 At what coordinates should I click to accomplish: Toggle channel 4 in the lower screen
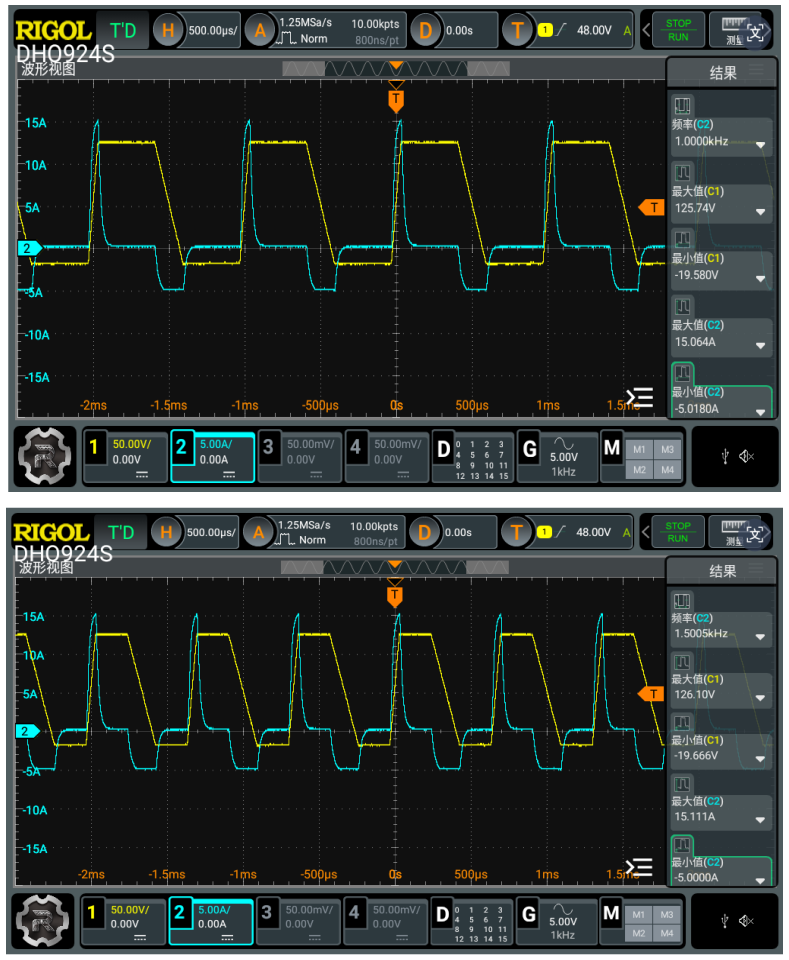pyautogui.click(x=385, y=921)
